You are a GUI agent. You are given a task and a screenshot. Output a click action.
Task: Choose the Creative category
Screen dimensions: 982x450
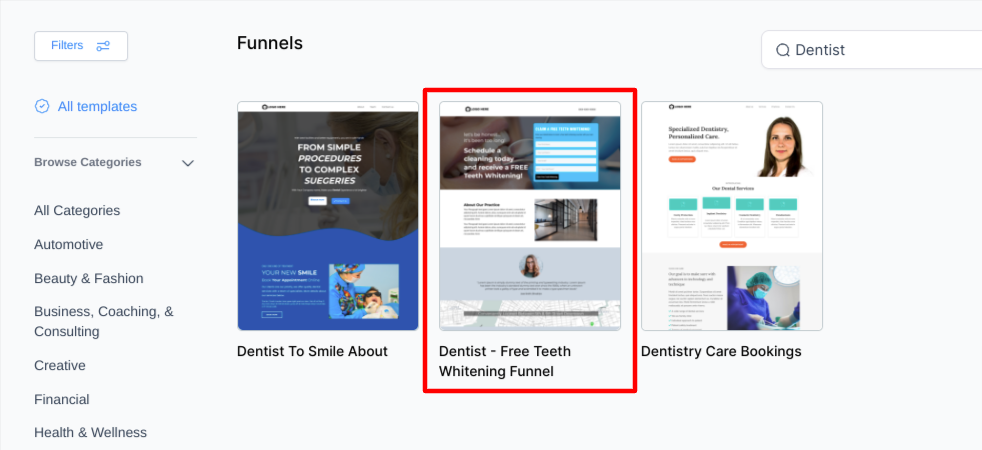pos(60,365)
